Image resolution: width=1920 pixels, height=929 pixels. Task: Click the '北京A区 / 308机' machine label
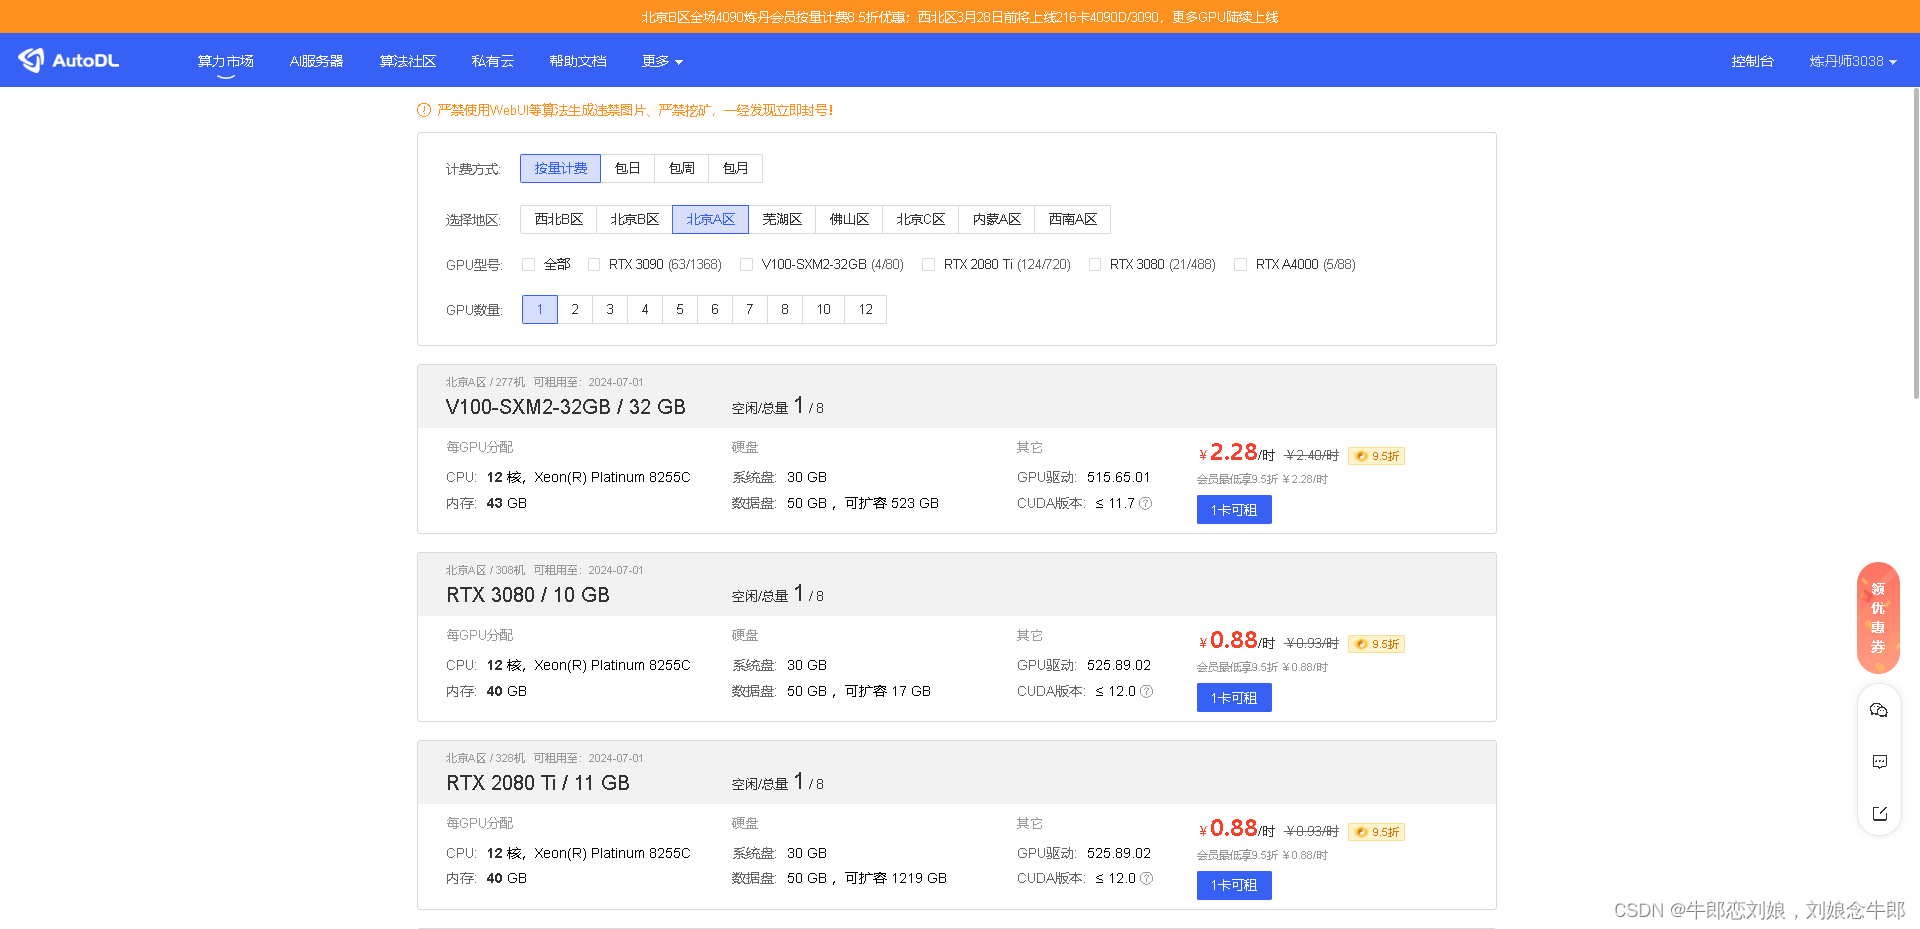pos(485,570)
